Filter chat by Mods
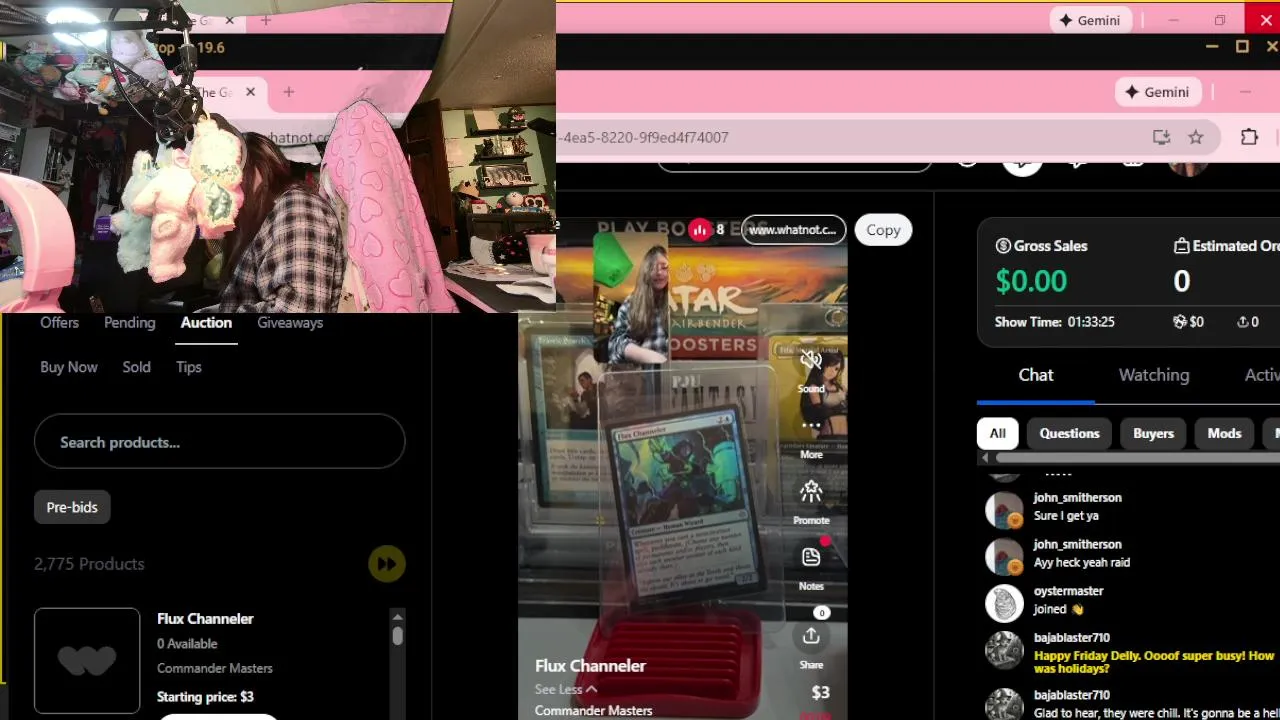1280x720 pixels. (1224, 433)
